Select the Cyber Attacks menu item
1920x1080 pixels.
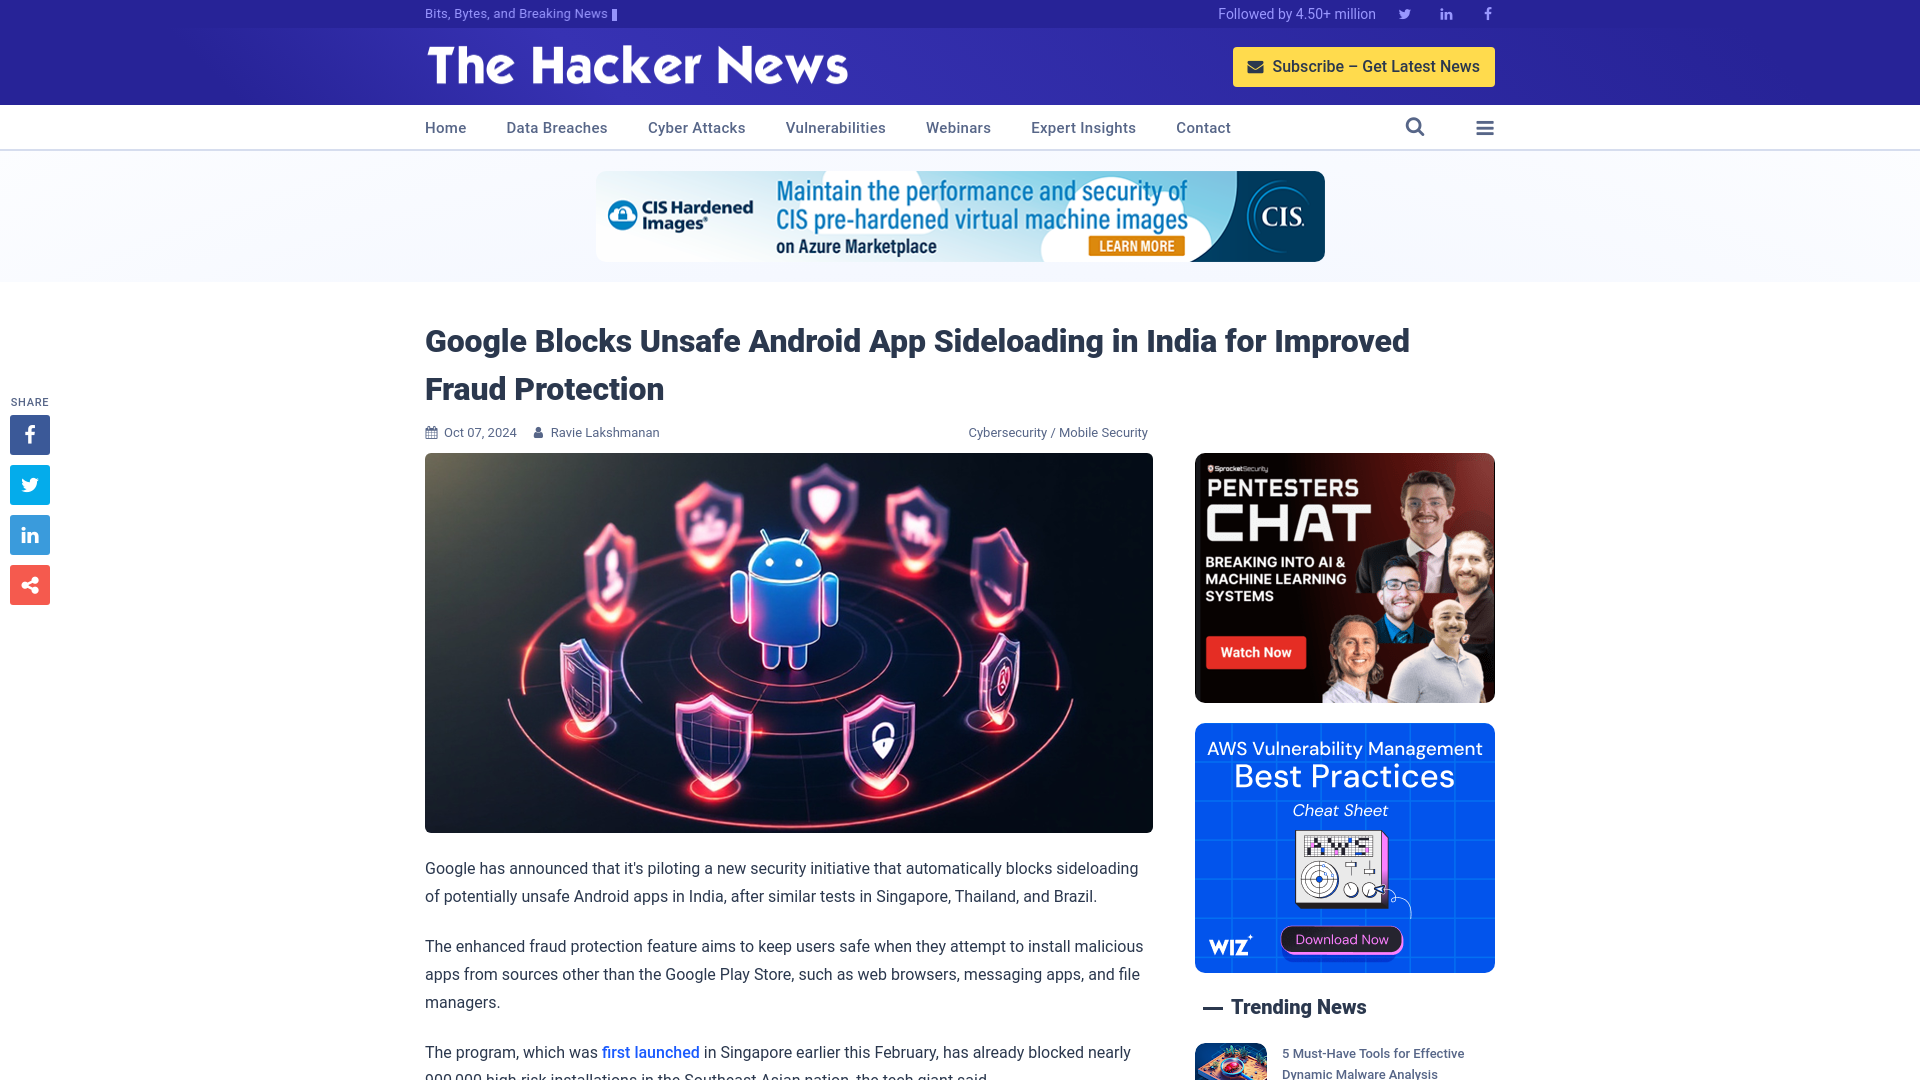[696, 127]
